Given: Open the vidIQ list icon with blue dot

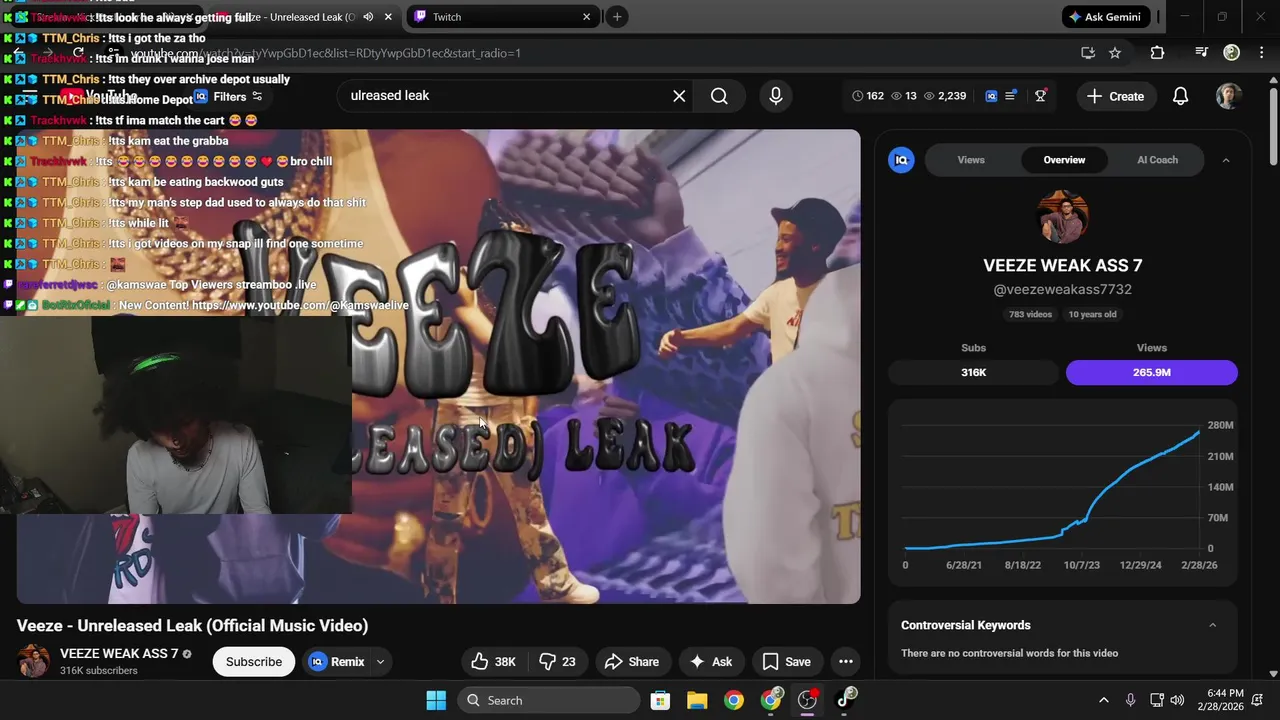Looking at the screenshot, I should point(1011,95).
